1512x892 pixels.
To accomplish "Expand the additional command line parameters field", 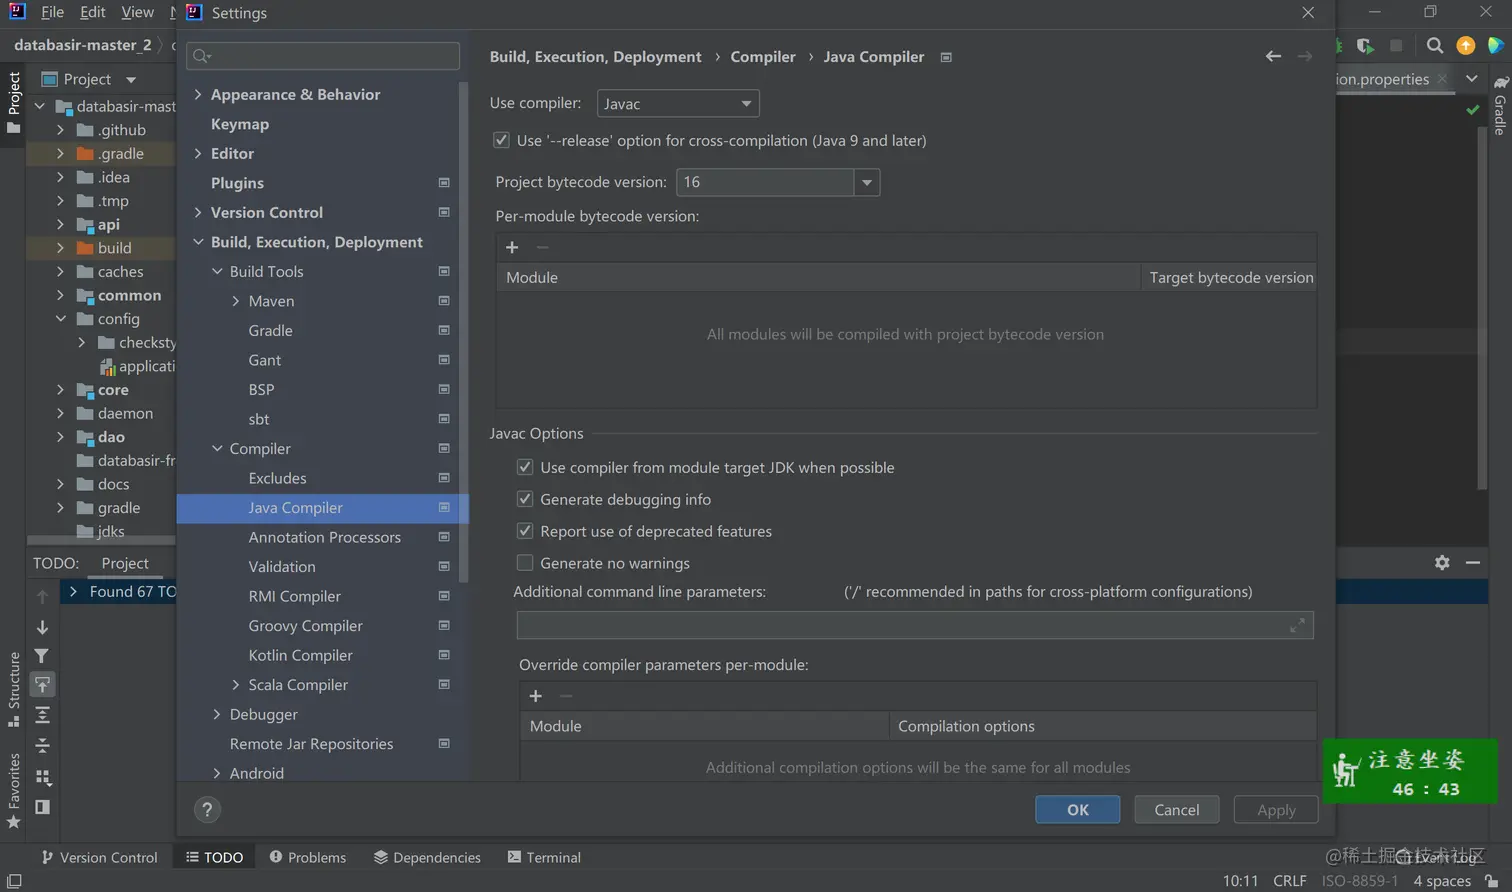I will 1297,626.
